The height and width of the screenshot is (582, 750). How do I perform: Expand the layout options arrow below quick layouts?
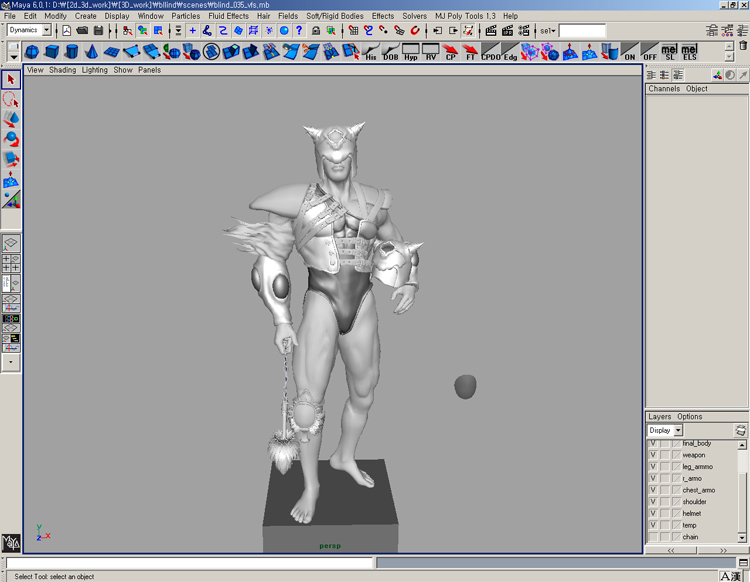click(x=11, y=364)
